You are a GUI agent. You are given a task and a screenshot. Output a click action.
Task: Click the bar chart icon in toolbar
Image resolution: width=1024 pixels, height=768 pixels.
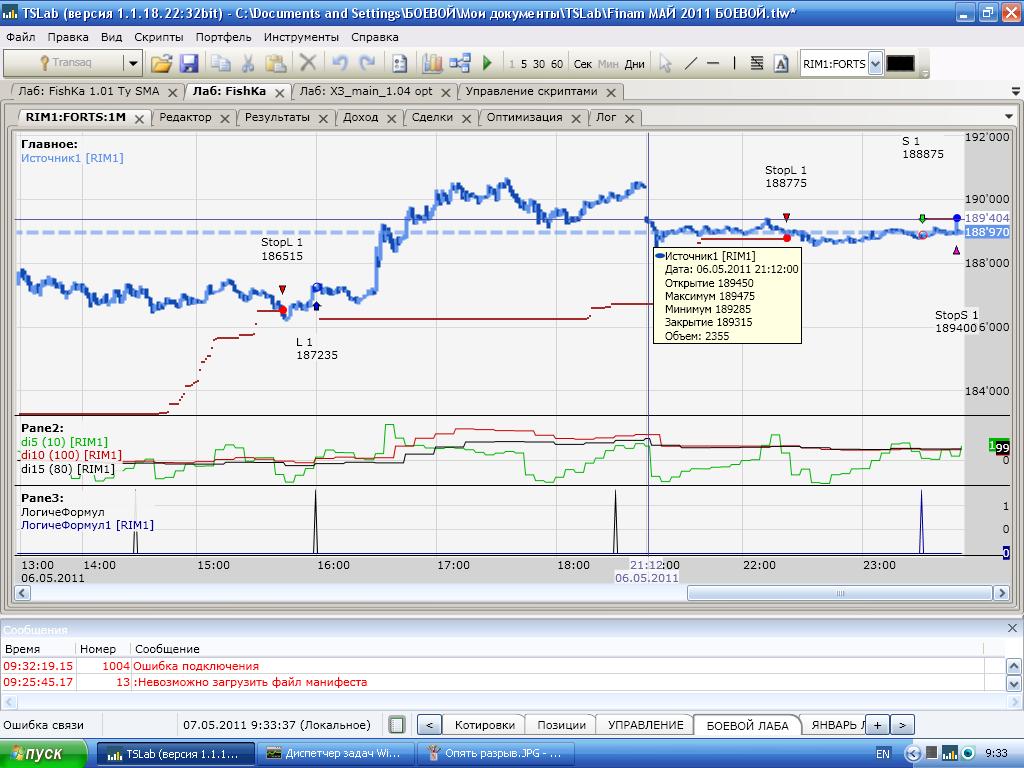point(432,63)
